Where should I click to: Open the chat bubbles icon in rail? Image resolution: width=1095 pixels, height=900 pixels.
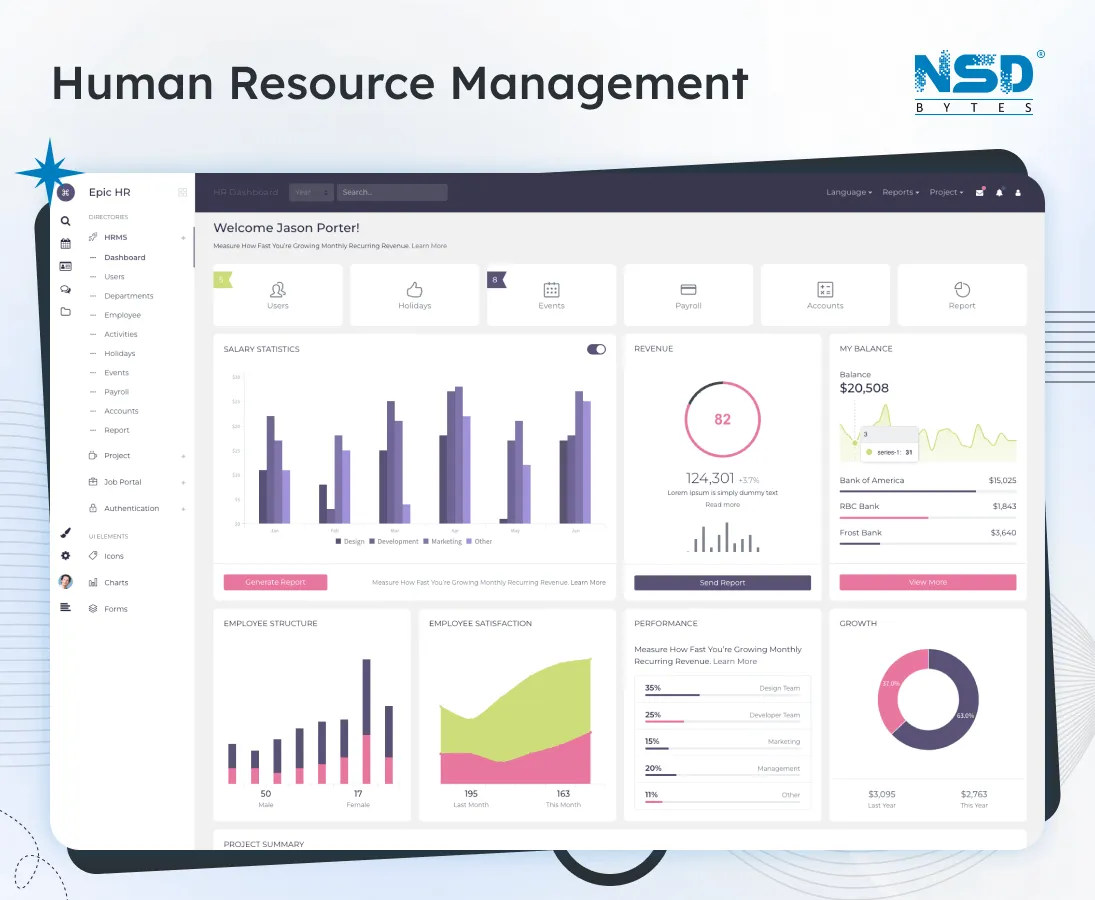tap(66, 289)
